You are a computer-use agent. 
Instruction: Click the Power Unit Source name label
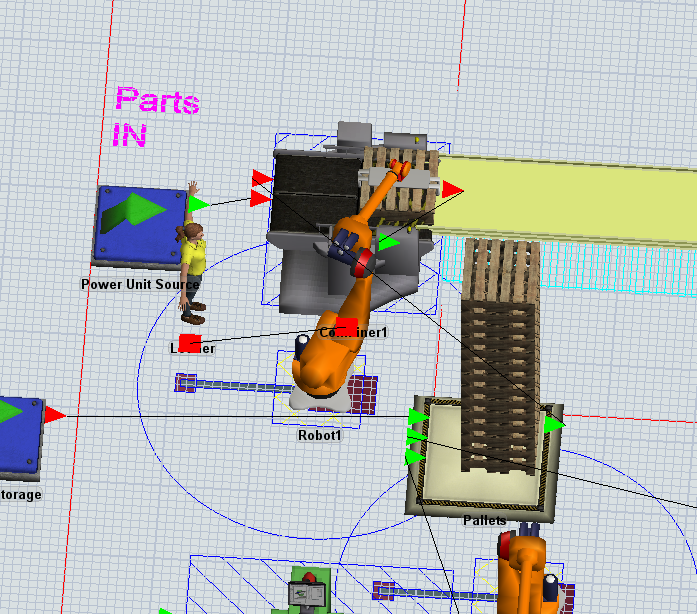tap(140, 284)
